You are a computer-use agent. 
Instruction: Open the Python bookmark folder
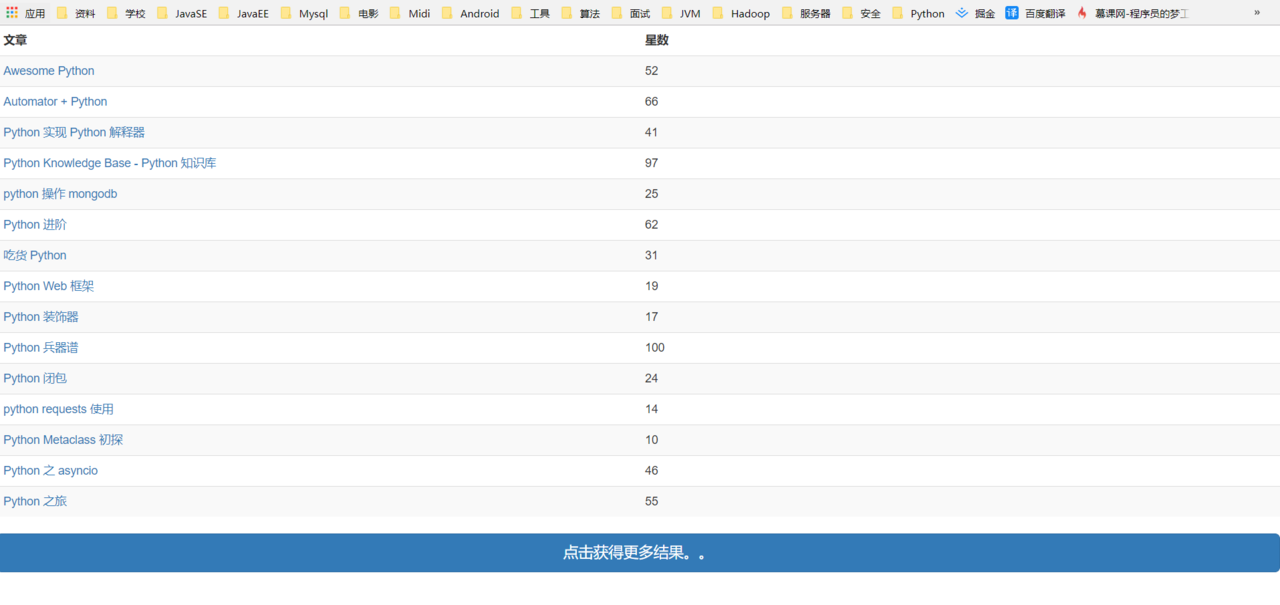tap(918, 13)
